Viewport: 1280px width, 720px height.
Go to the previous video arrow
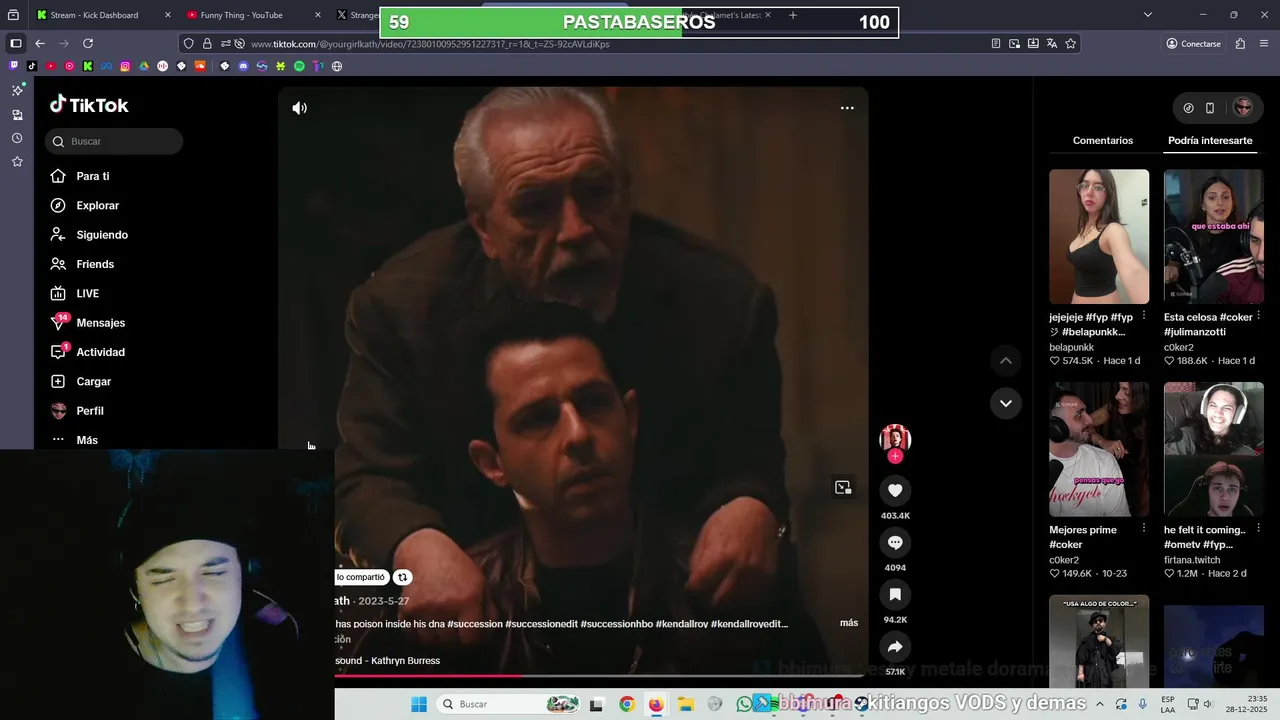(x=1006, y=360)
